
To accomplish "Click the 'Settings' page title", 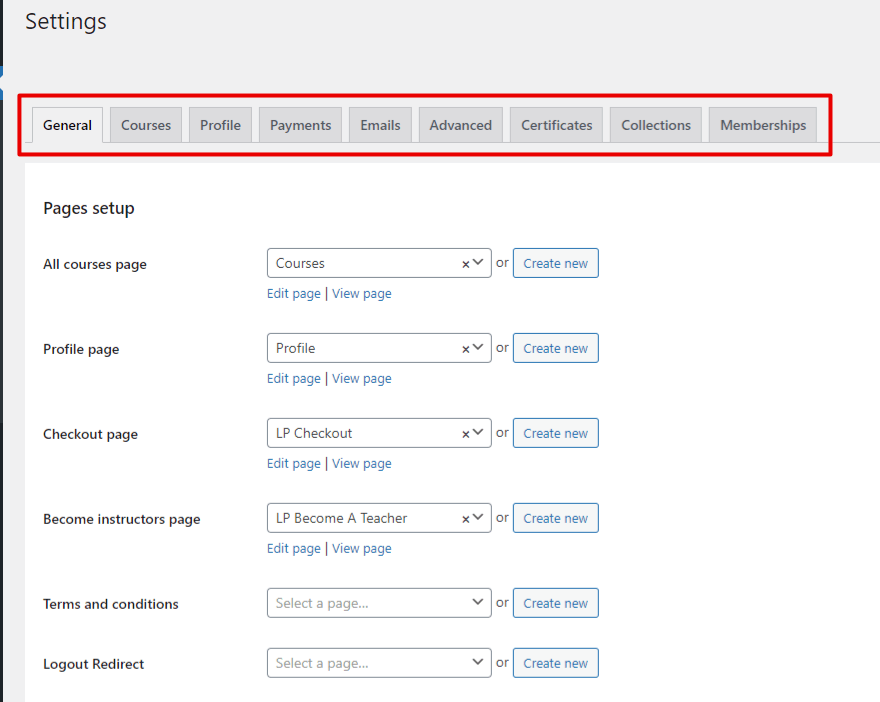I will [x=66, y=21].
